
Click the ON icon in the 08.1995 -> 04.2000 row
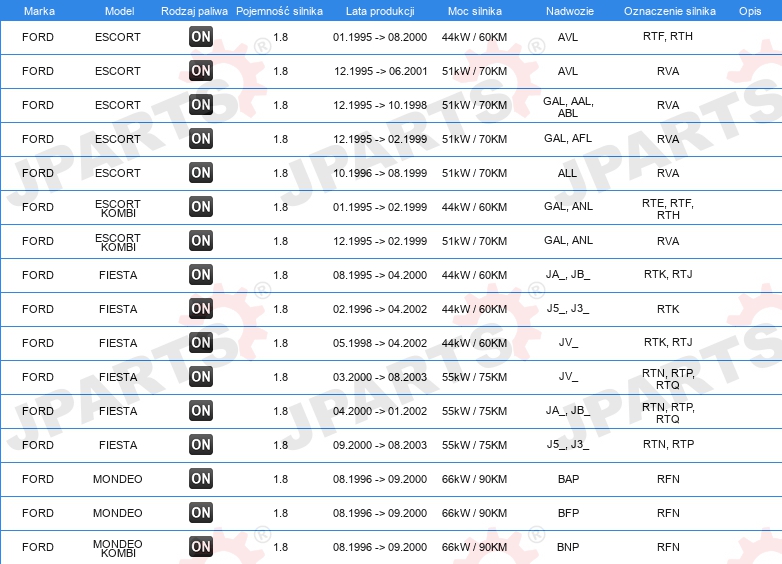point(201,274)
